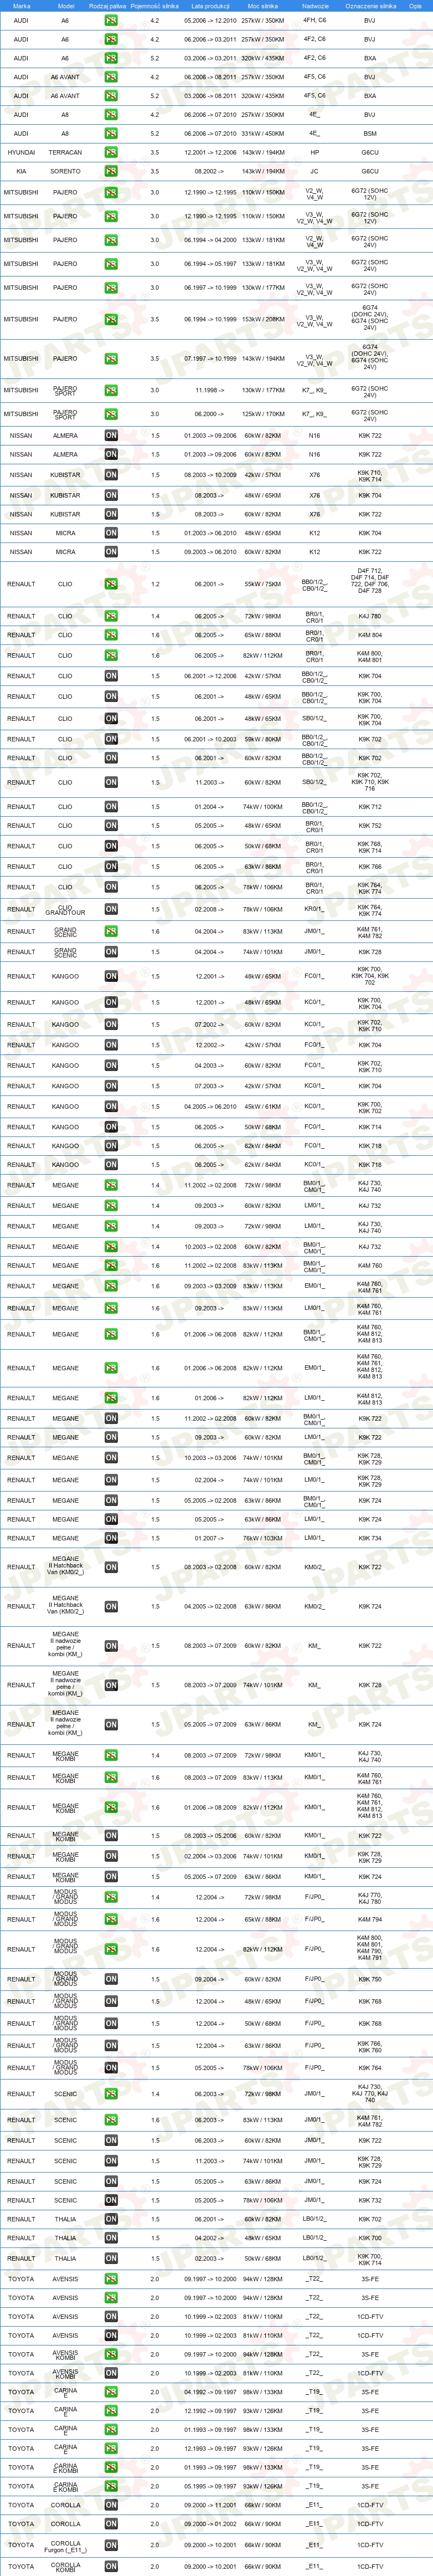The image size is (433, 2576).
Task: Click the diesel icon for Avensis Kombi 1CD-FTV row
Action: (111, 2373)
